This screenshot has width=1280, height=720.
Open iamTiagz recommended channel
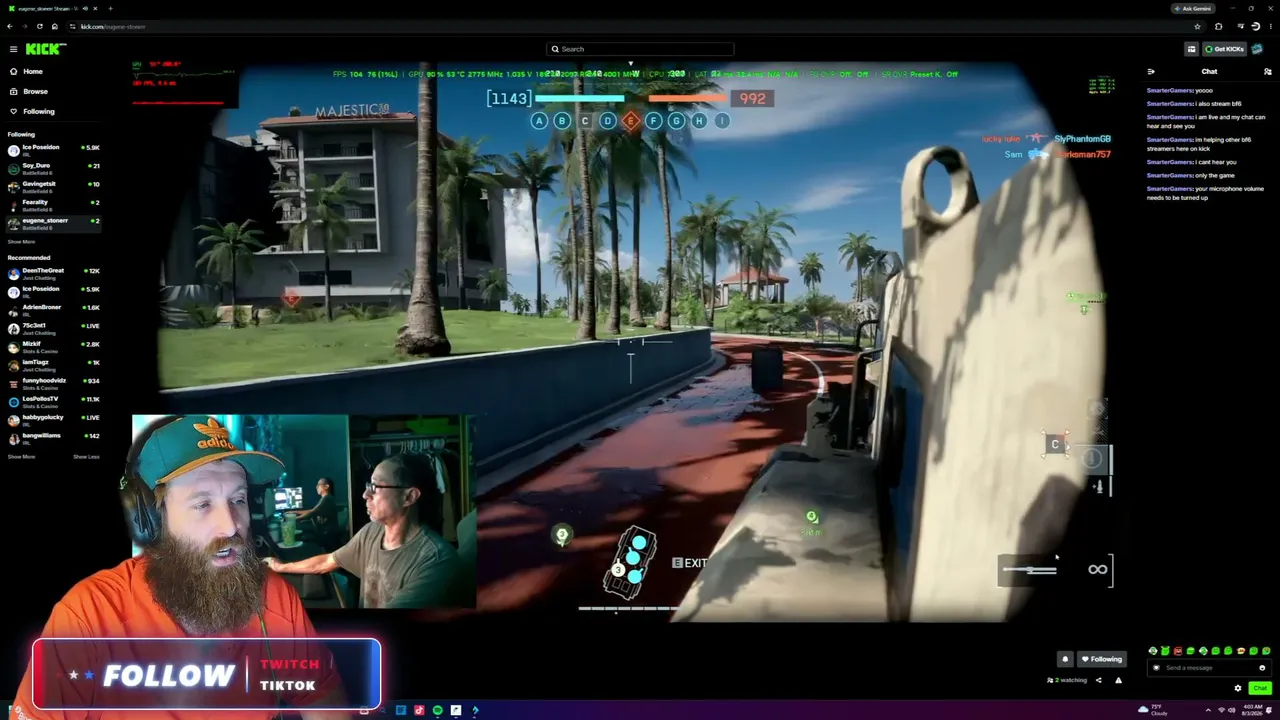[54, 364]
